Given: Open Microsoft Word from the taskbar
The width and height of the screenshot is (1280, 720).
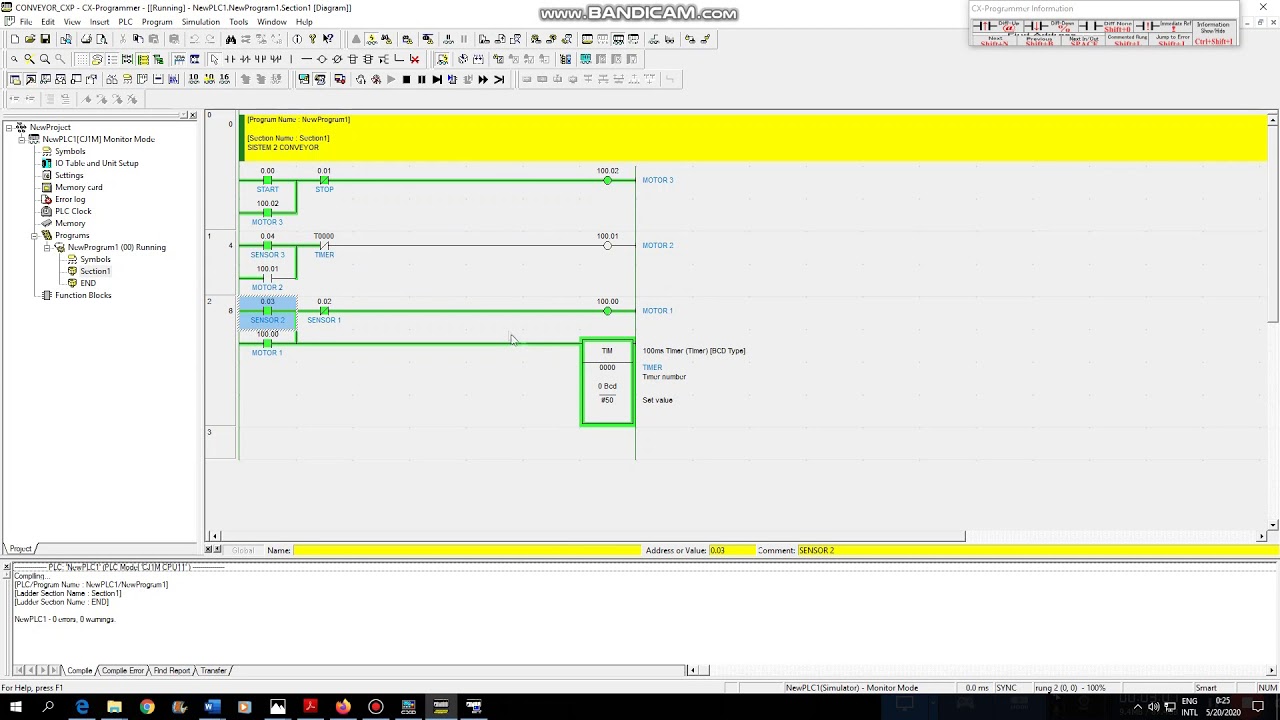Looking at the screenshot, I should [212, 707].
